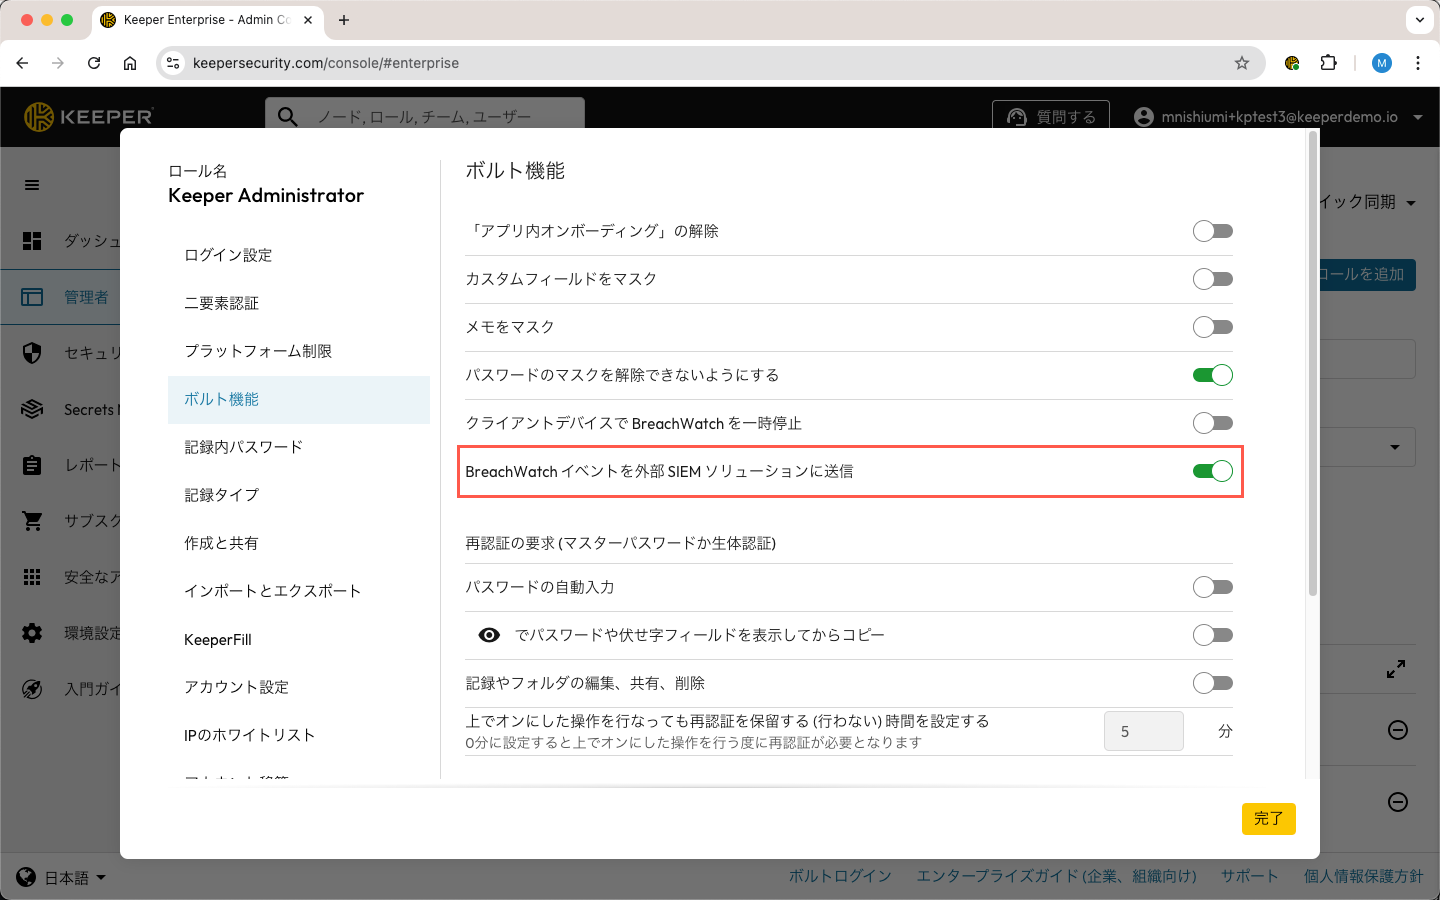Click the yellow 完了 button
Screen dimensions: 1440x900
[x=1268, y=818]
